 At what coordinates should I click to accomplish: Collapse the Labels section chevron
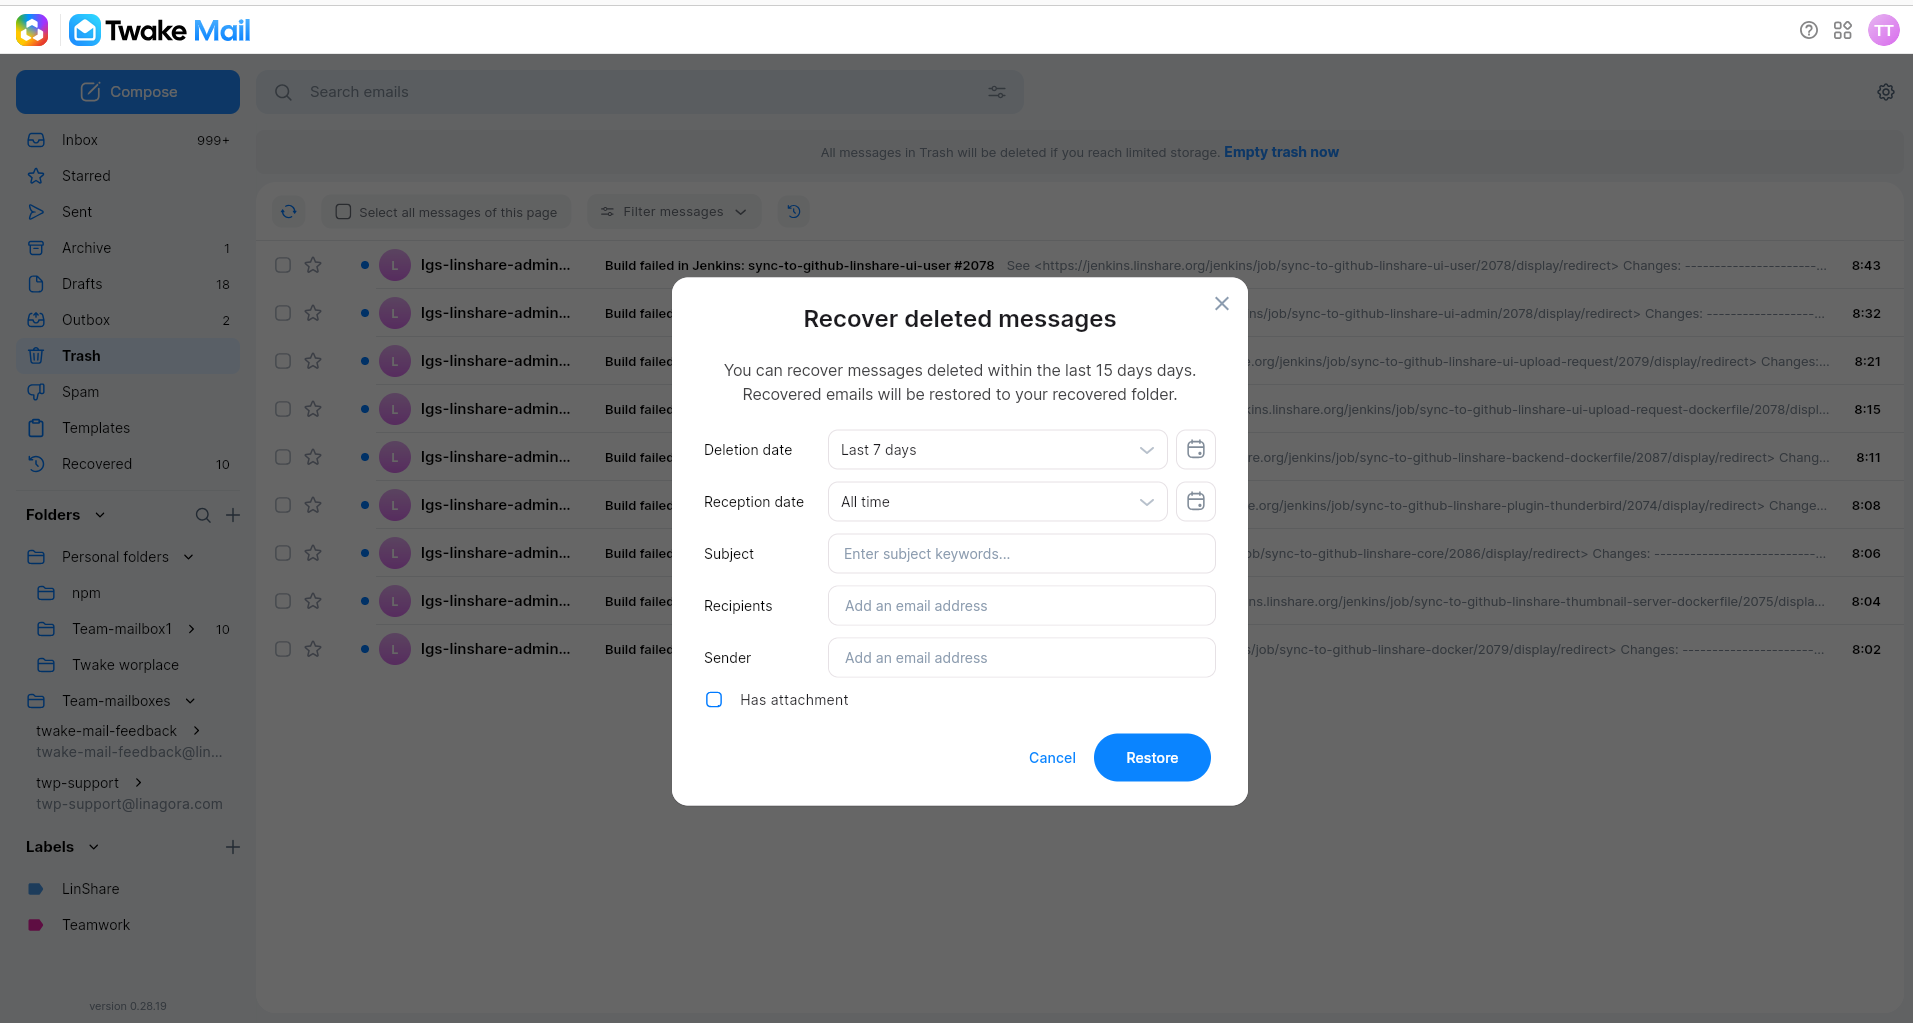click(94, 847)
